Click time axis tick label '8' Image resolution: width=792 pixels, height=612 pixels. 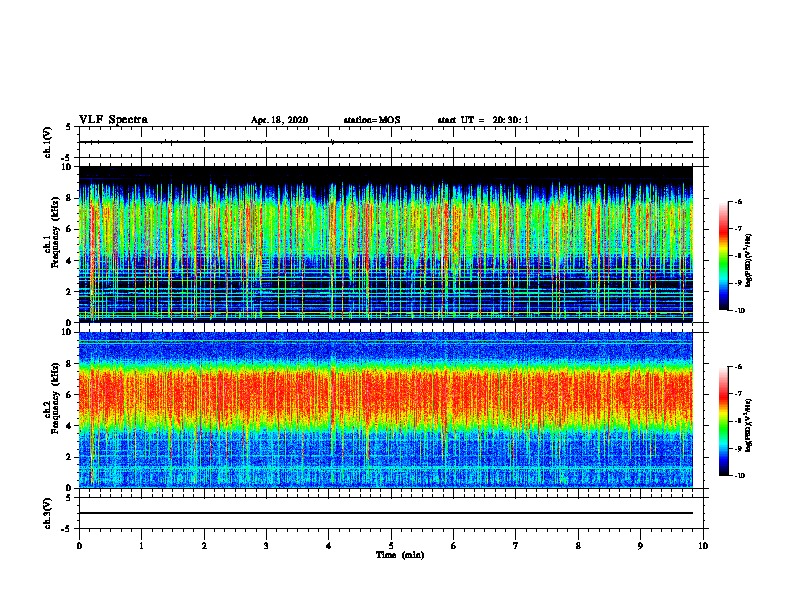(578, 545)
